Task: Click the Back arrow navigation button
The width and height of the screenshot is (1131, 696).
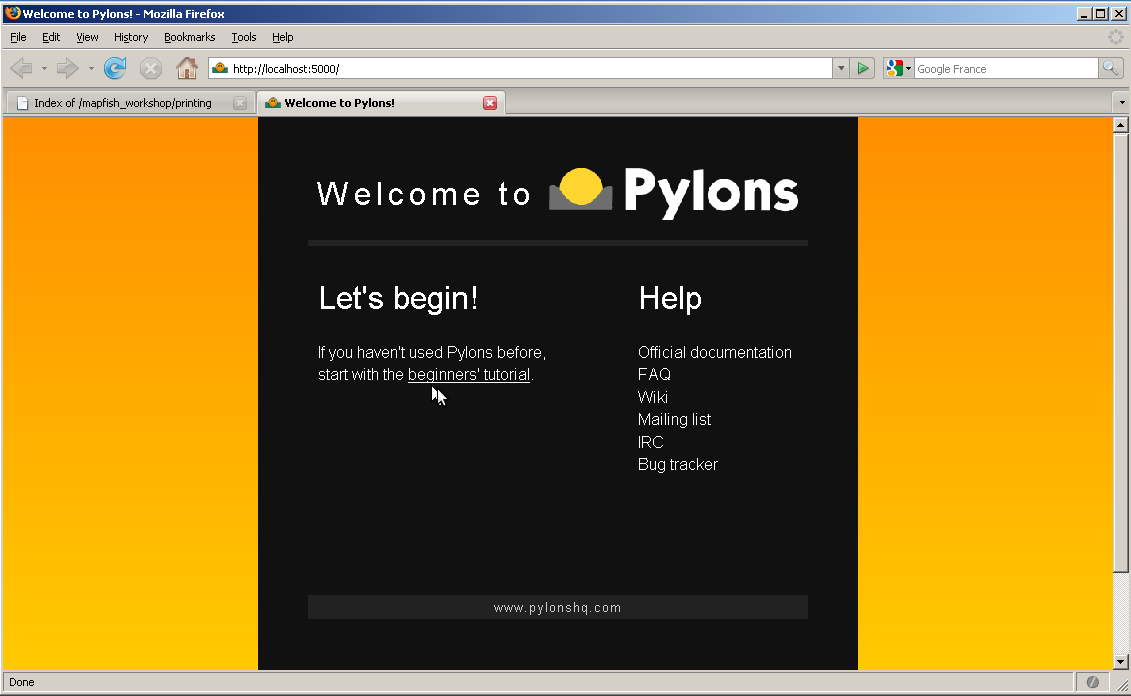Action: pyautogui.click(x=22, y=69)
